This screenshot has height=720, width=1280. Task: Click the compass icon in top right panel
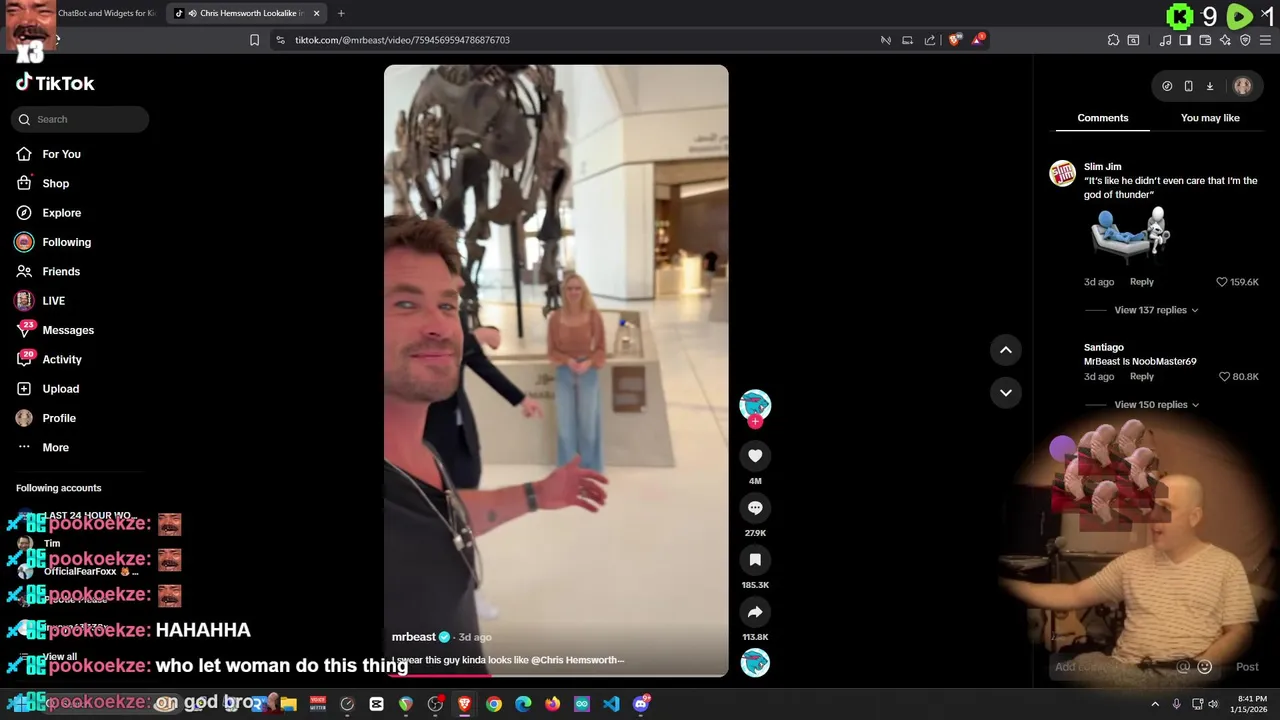tap(1167, 86)
